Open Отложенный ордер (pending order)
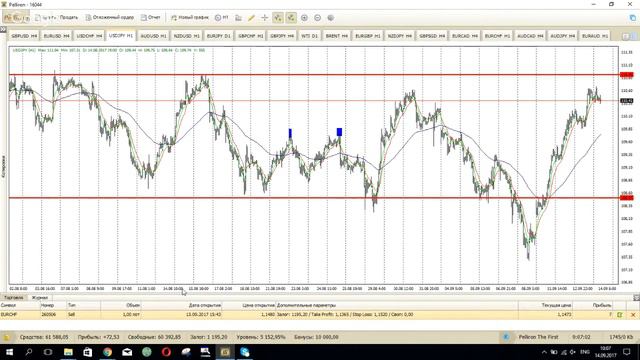The width and height of the screenshot is (640, 360). 110,18
